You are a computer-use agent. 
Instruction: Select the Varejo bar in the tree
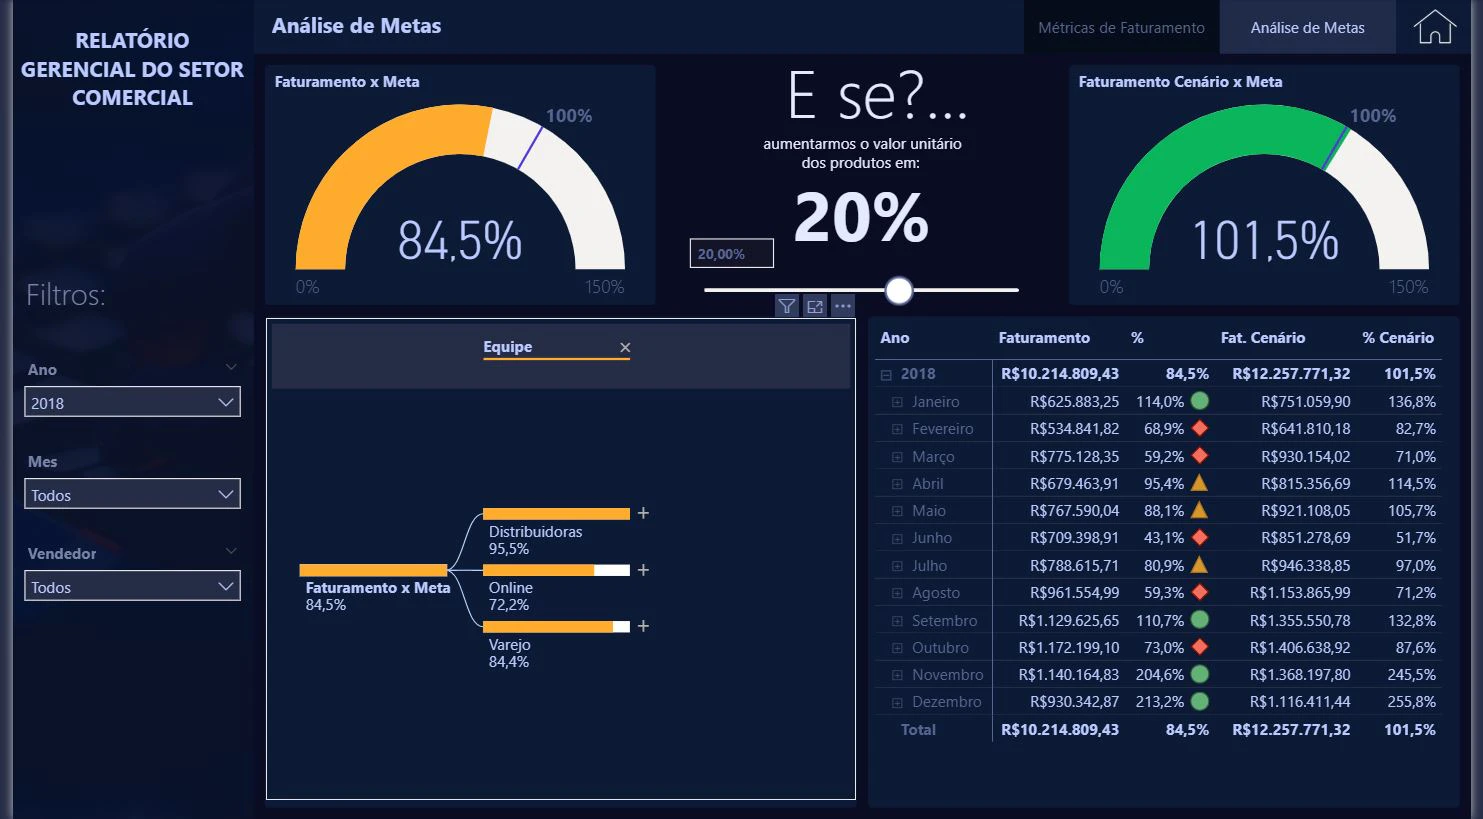556,627
